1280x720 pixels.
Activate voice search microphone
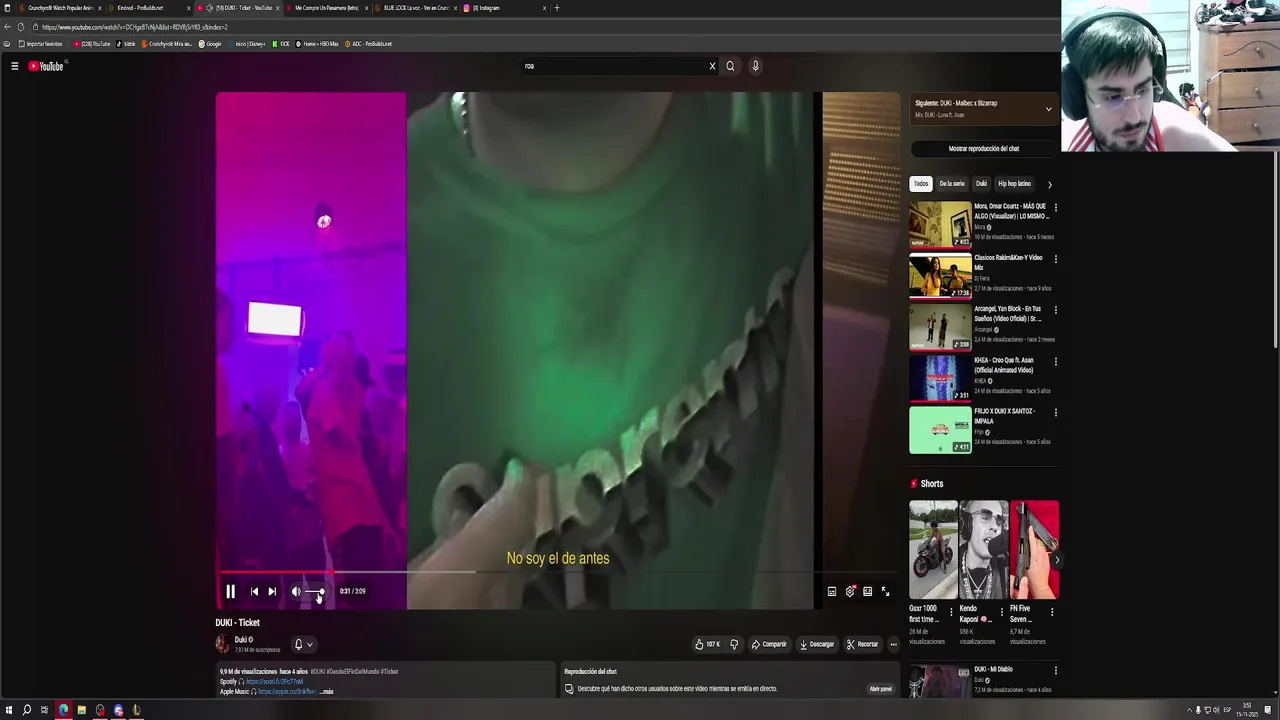click(755, 66)
